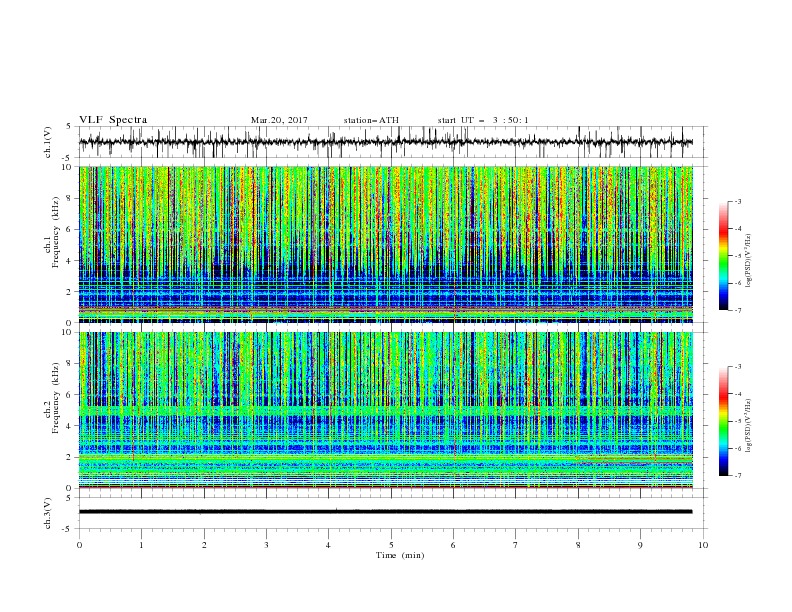Click the "7" minute tick label
This screenshot has width=792, height=612.
tap(516, 545)
